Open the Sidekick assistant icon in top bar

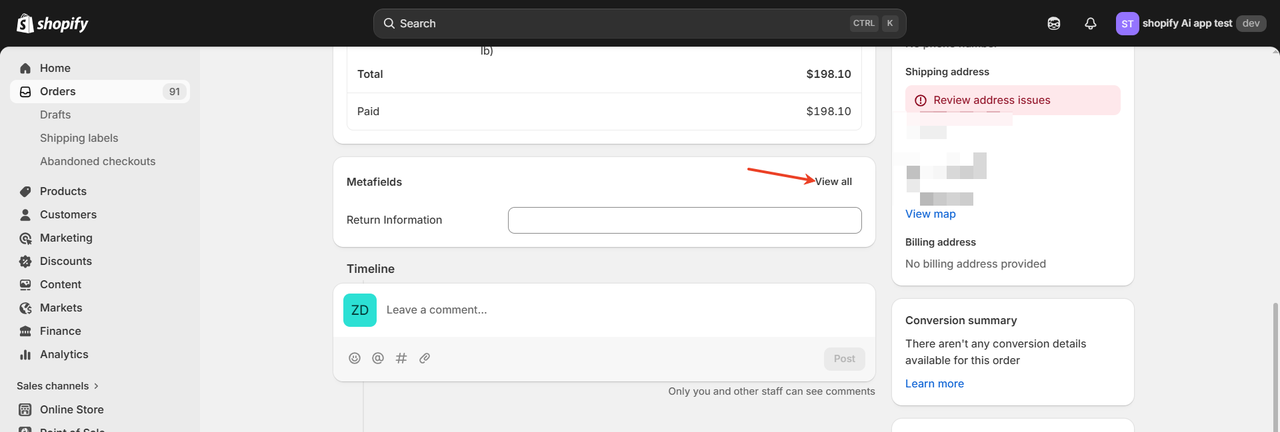coord(1054,23)
